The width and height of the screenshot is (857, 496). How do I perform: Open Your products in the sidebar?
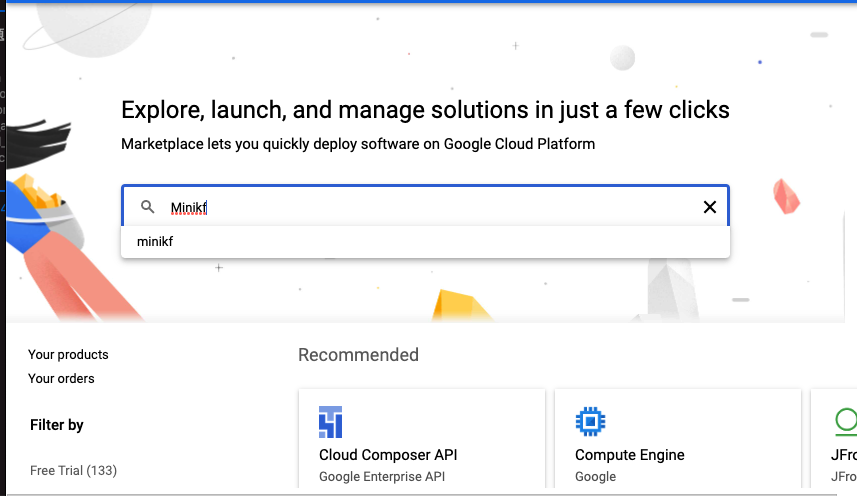pyautogui.click(x=68, y=354)
